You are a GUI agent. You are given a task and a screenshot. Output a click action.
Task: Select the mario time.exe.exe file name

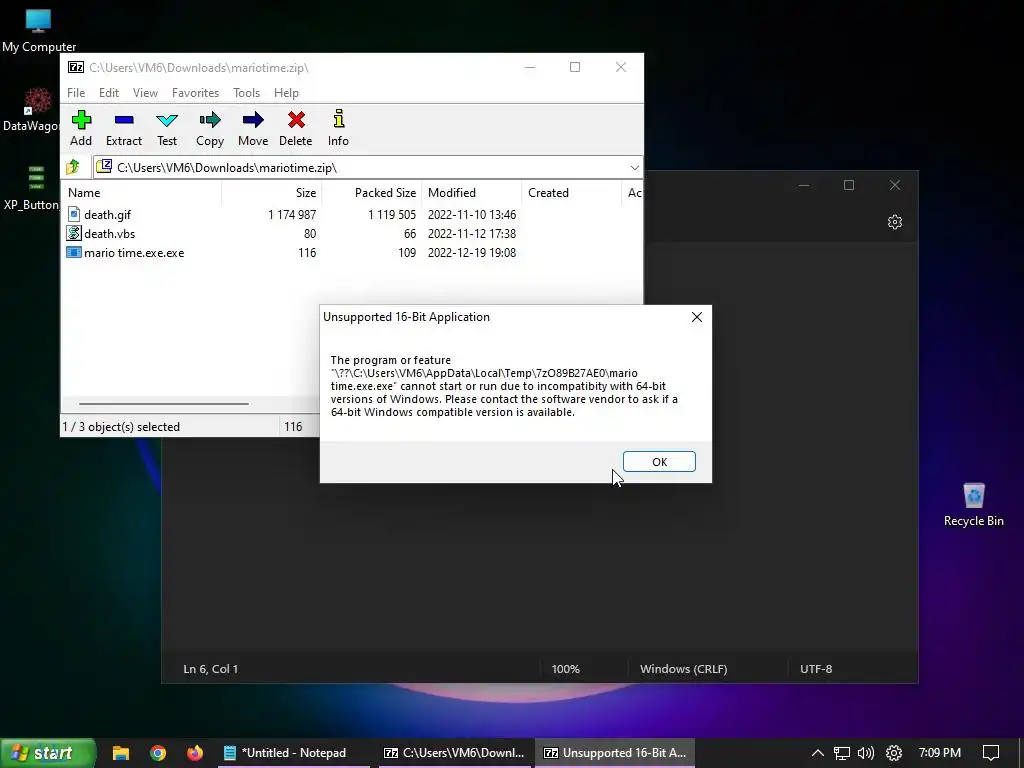(x=134, y=252)
